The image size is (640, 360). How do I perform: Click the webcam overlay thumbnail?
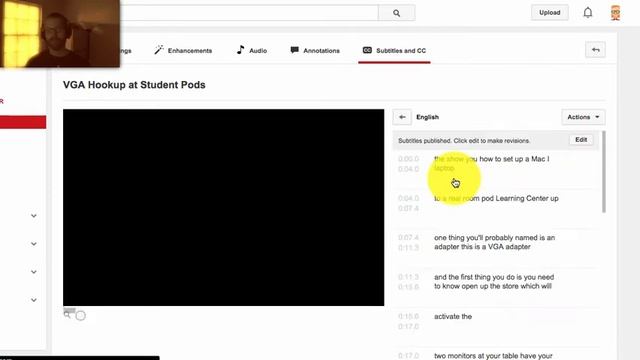(x=60, y=33)
